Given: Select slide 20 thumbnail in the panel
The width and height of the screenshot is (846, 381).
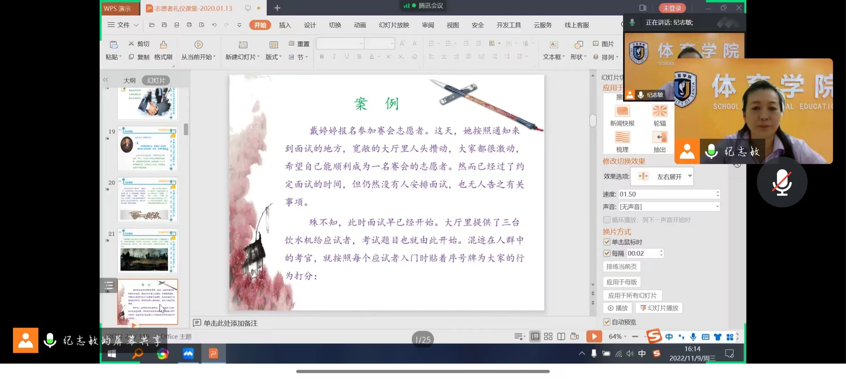Looking at the screenshot, I should coord(147,200).
